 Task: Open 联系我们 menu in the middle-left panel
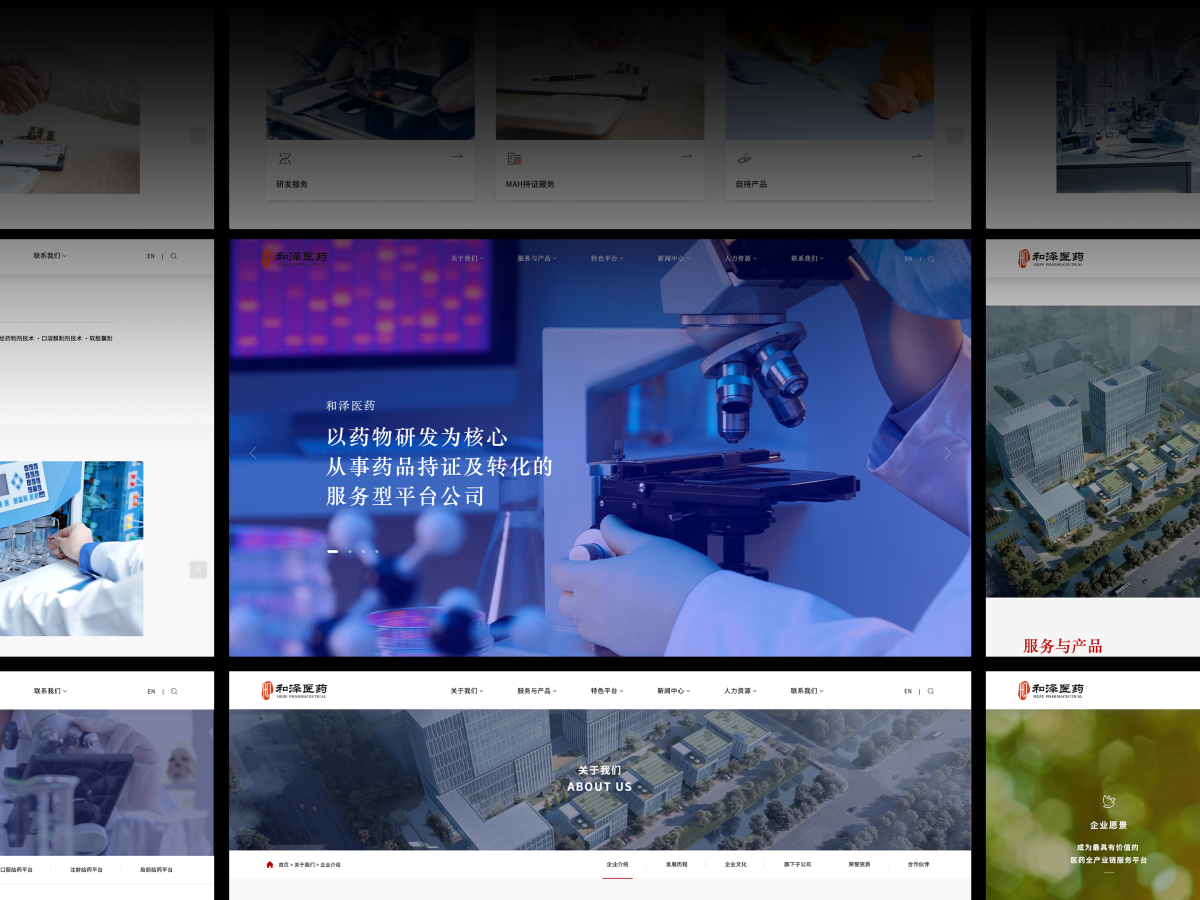tap(50, 256)
